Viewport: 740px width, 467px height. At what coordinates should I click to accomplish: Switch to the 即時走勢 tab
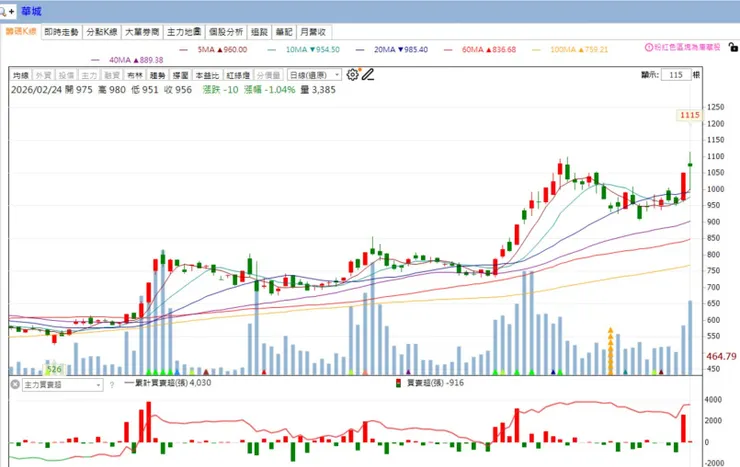click(x=61, y=32)
